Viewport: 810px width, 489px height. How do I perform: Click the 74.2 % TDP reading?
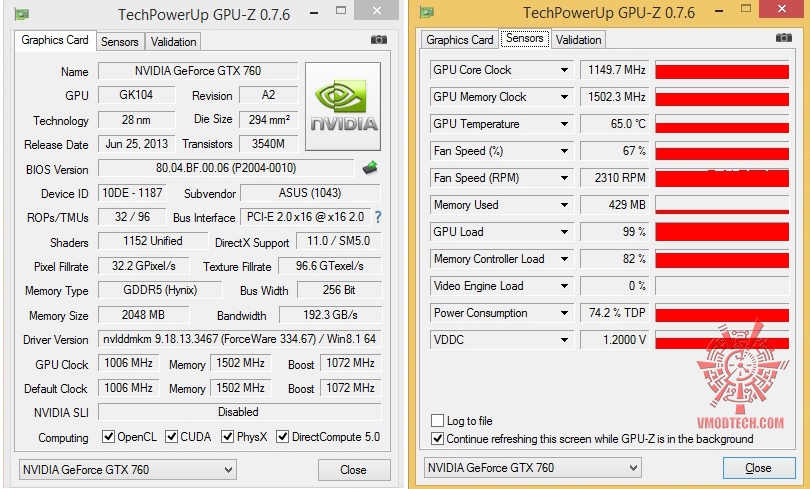(614, 313)
